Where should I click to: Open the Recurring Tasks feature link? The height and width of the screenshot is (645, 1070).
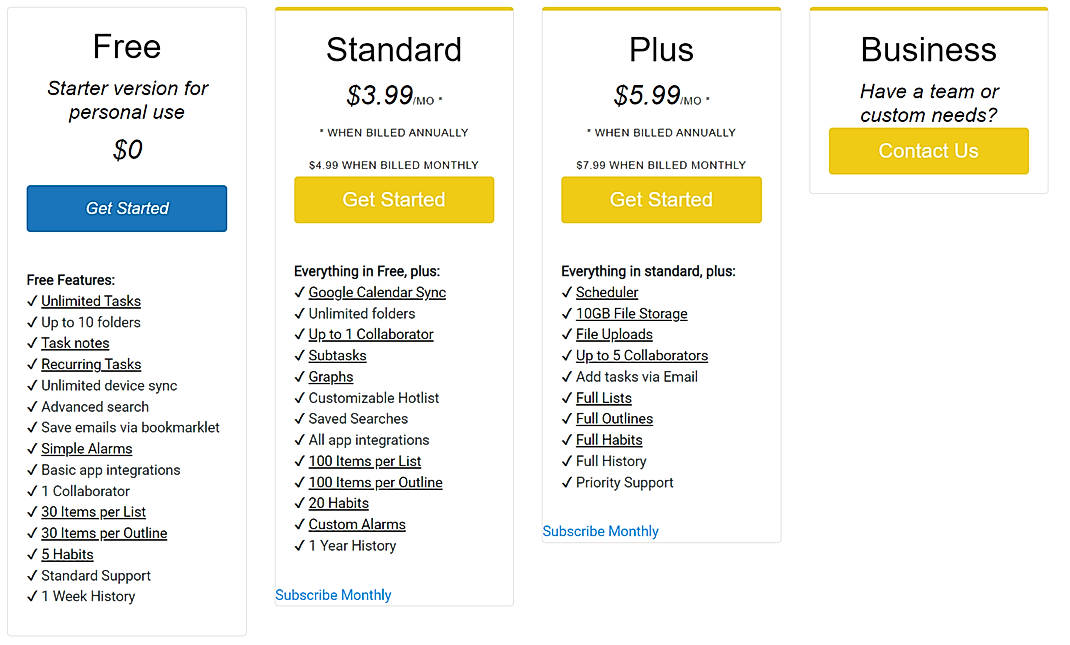(91, 364)
